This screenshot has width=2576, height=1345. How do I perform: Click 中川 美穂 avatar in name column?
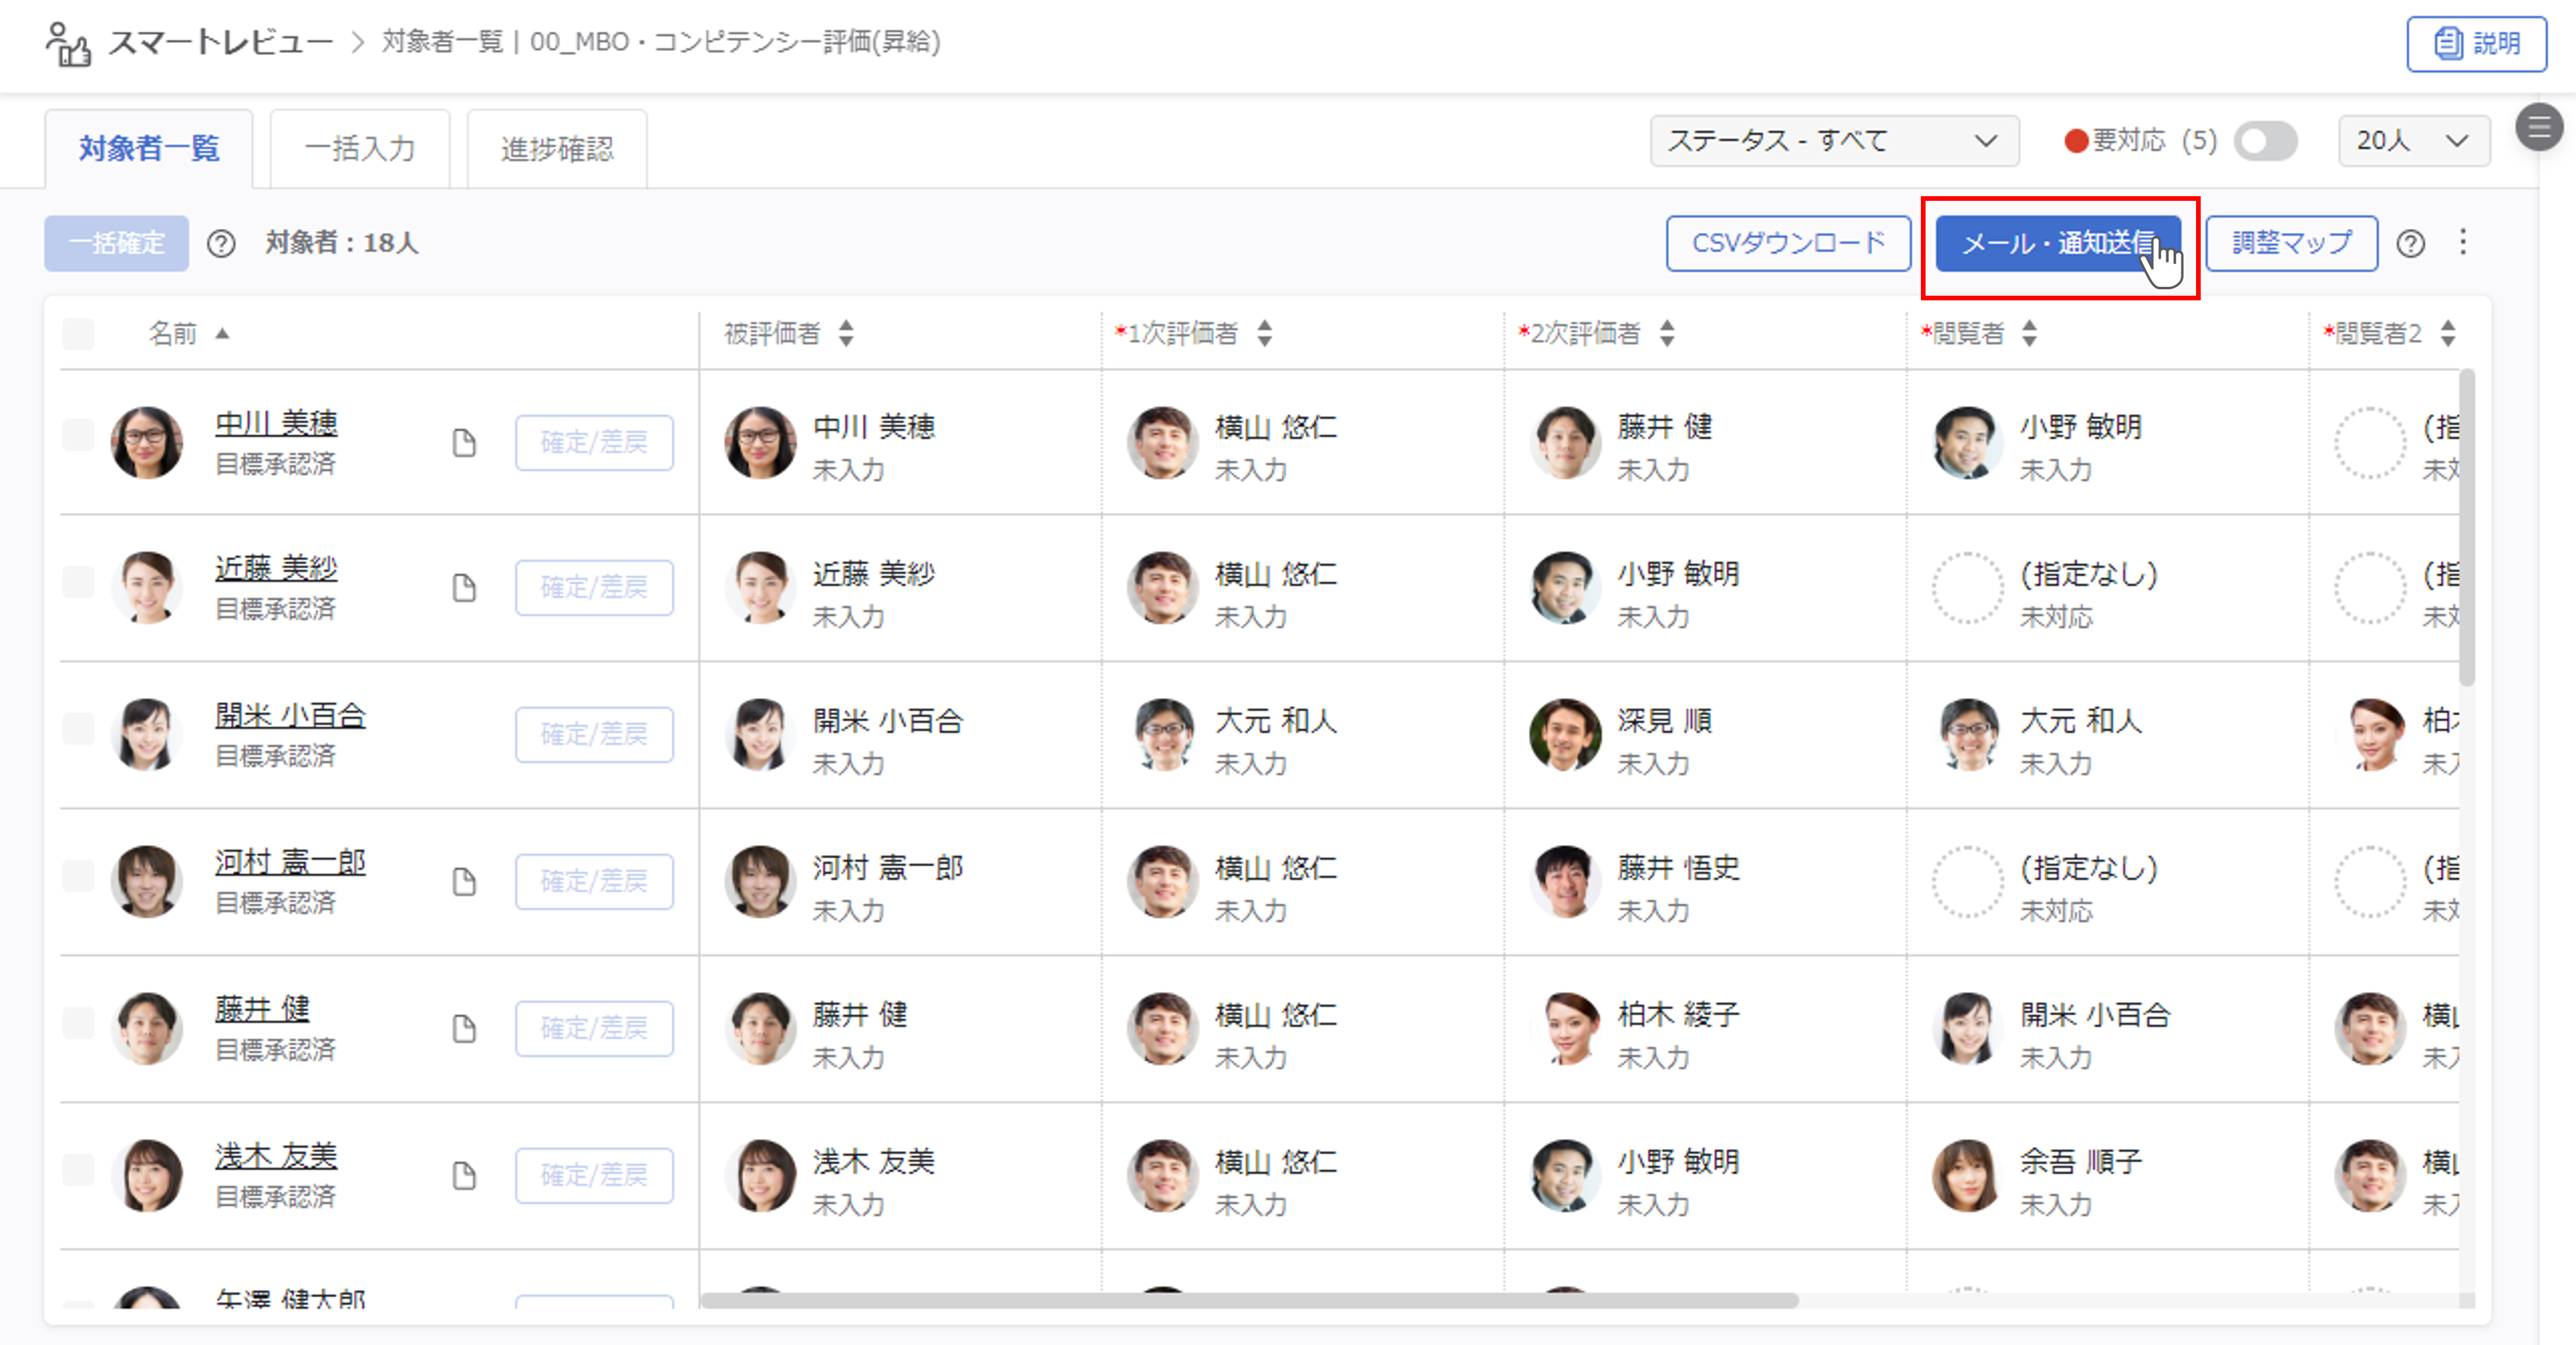pos(147,443)
